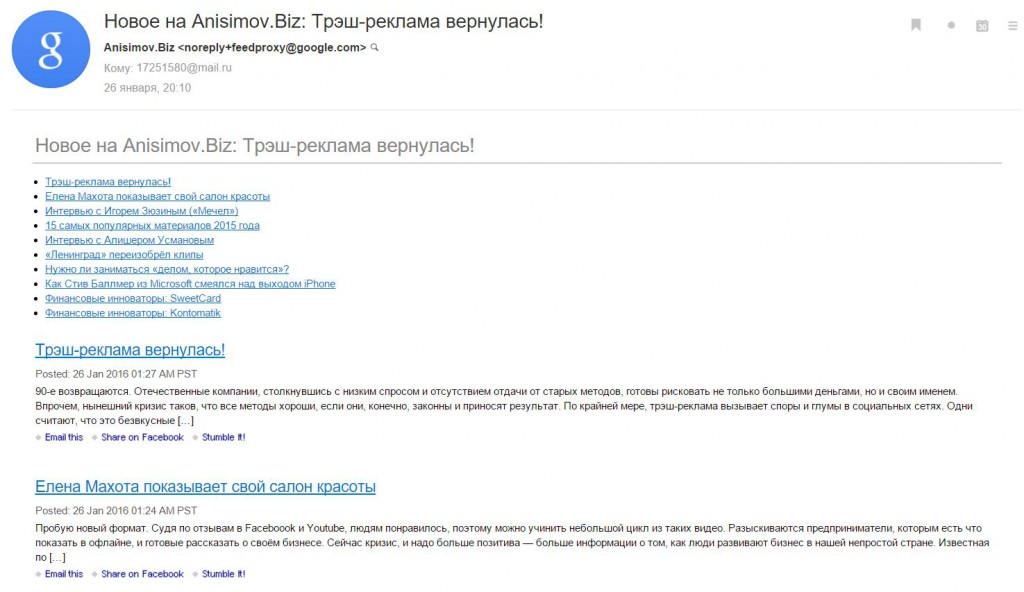Click "Share on Facebook" under the first article
The image size is (1024, 592).
141,437
